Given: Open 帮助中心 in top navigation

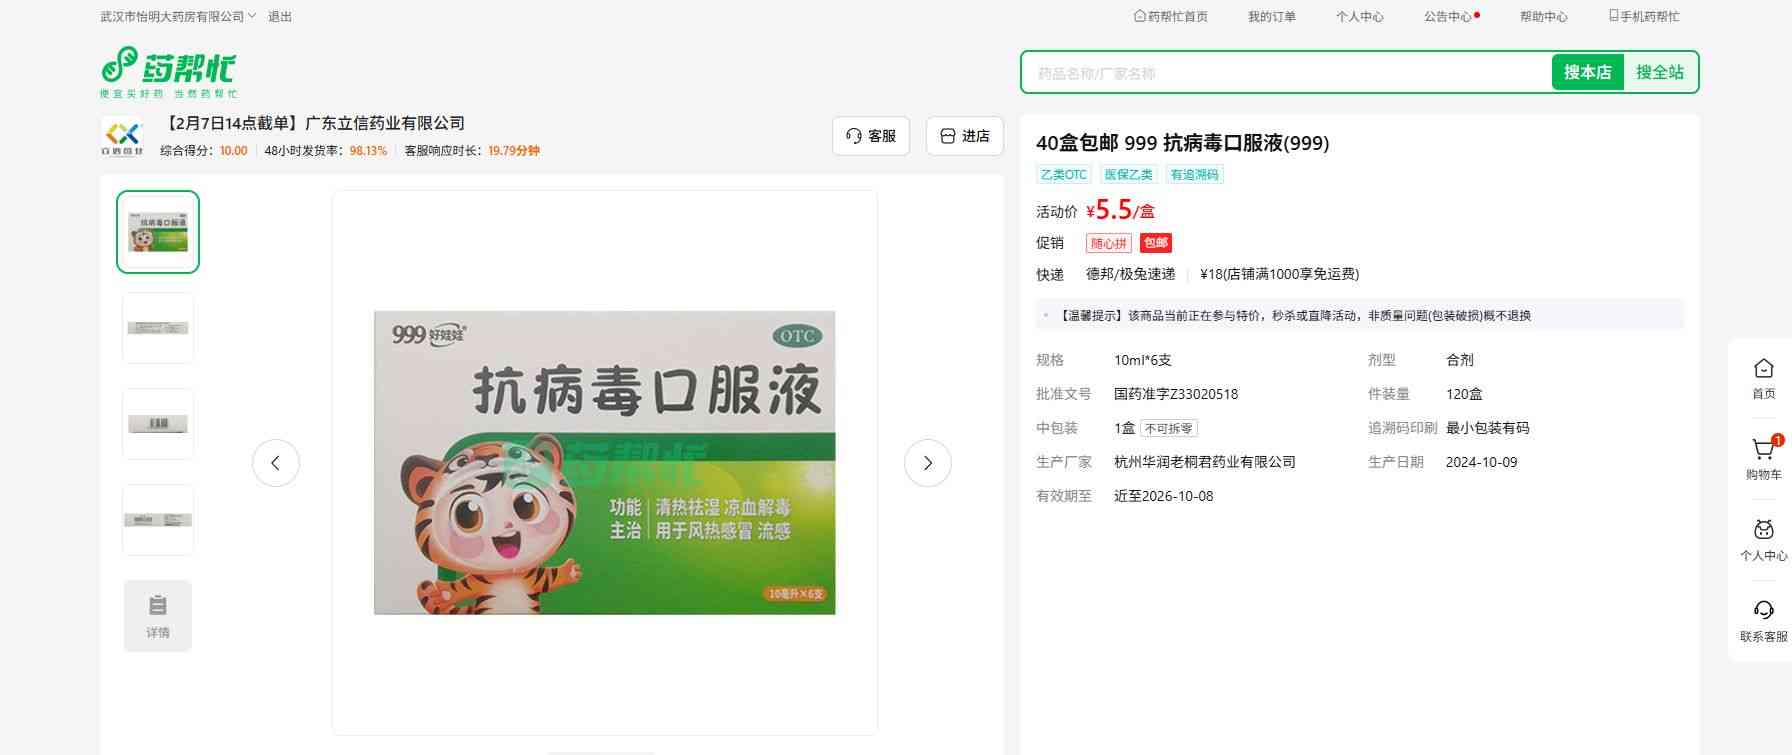Looking at the screenshot, I should [1543, 17].
